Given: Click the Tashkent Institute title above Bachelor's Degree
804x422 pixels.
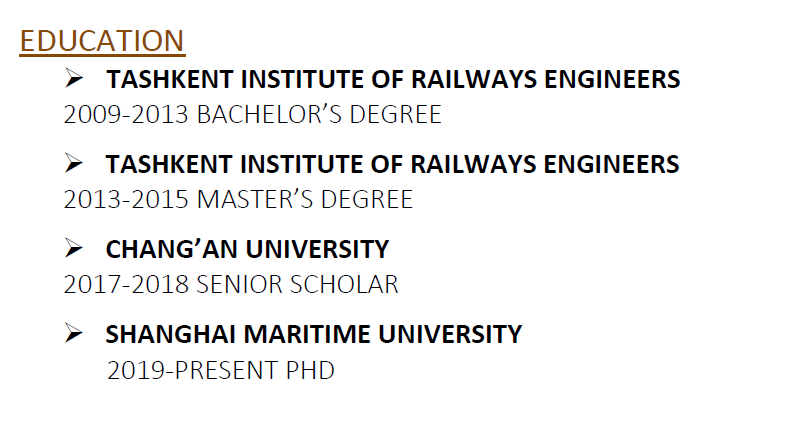Looking at the screenshot, I should 393,79.
